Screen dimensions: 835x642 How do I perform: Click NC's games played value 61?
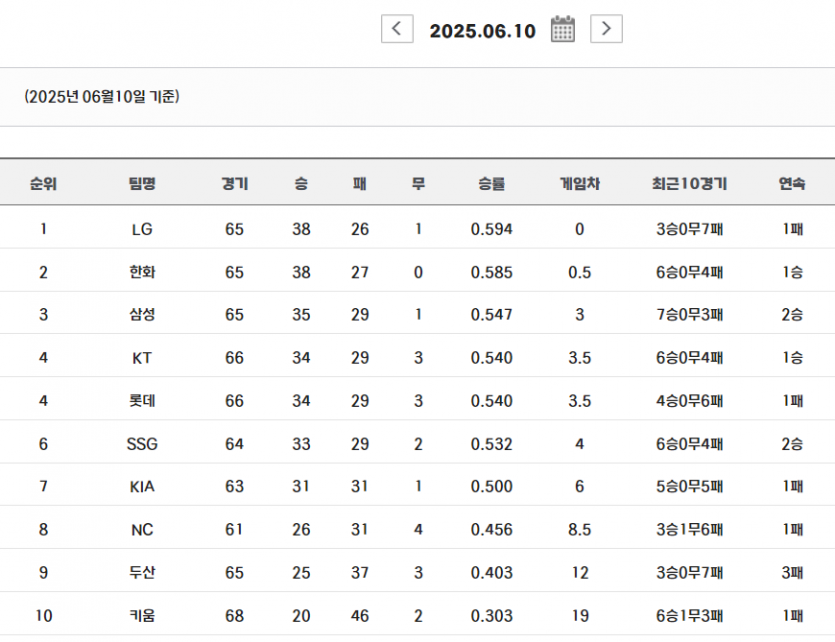point(234,530)
